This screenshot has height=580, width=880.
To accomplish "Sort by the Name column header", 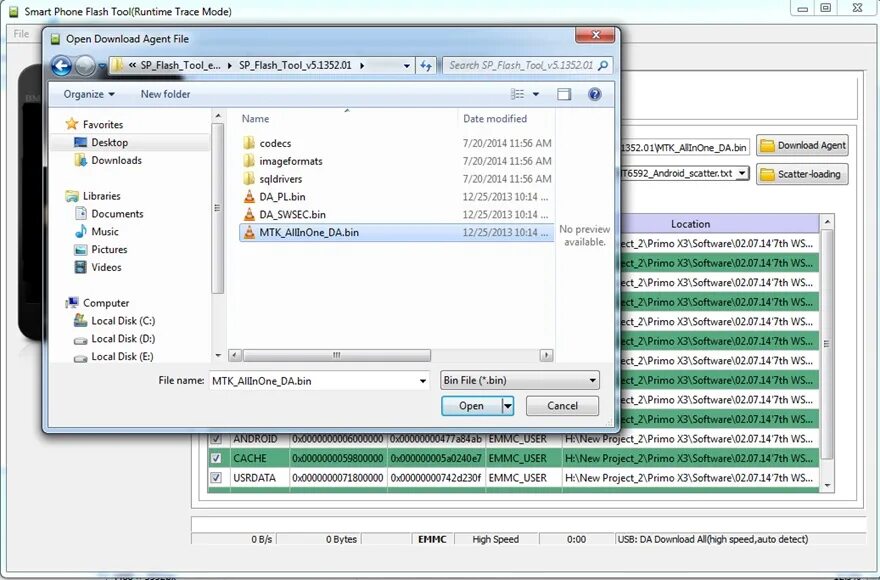I will (255, 119).
